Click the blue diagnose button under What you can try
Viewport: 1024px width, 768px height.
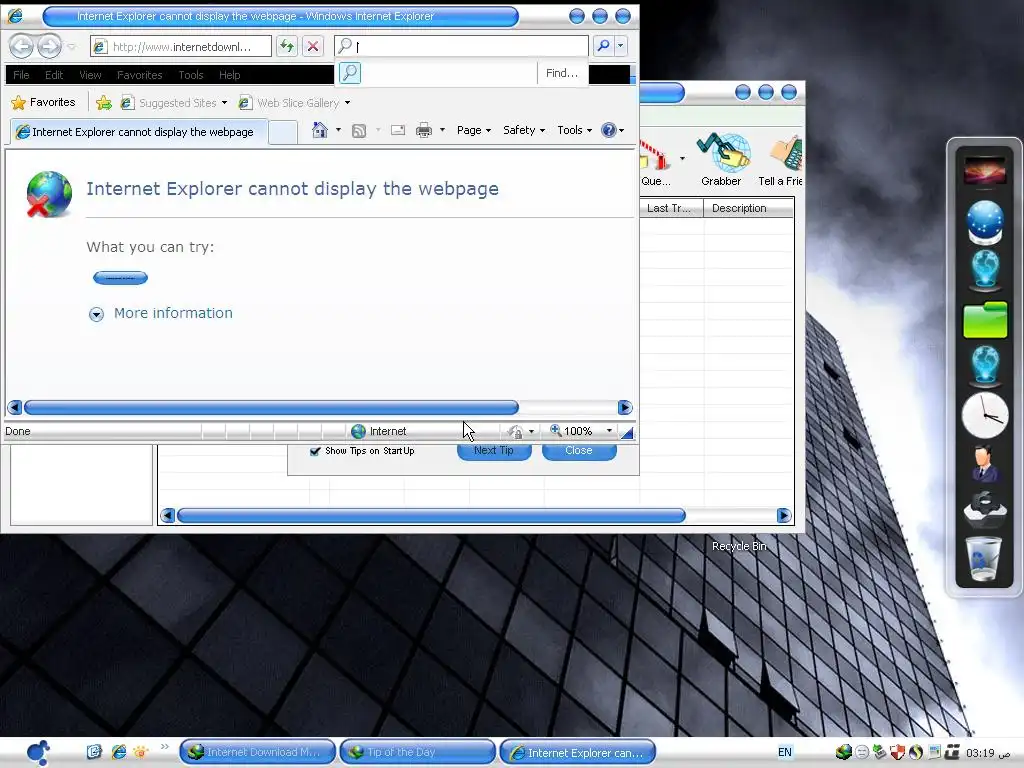120,278
